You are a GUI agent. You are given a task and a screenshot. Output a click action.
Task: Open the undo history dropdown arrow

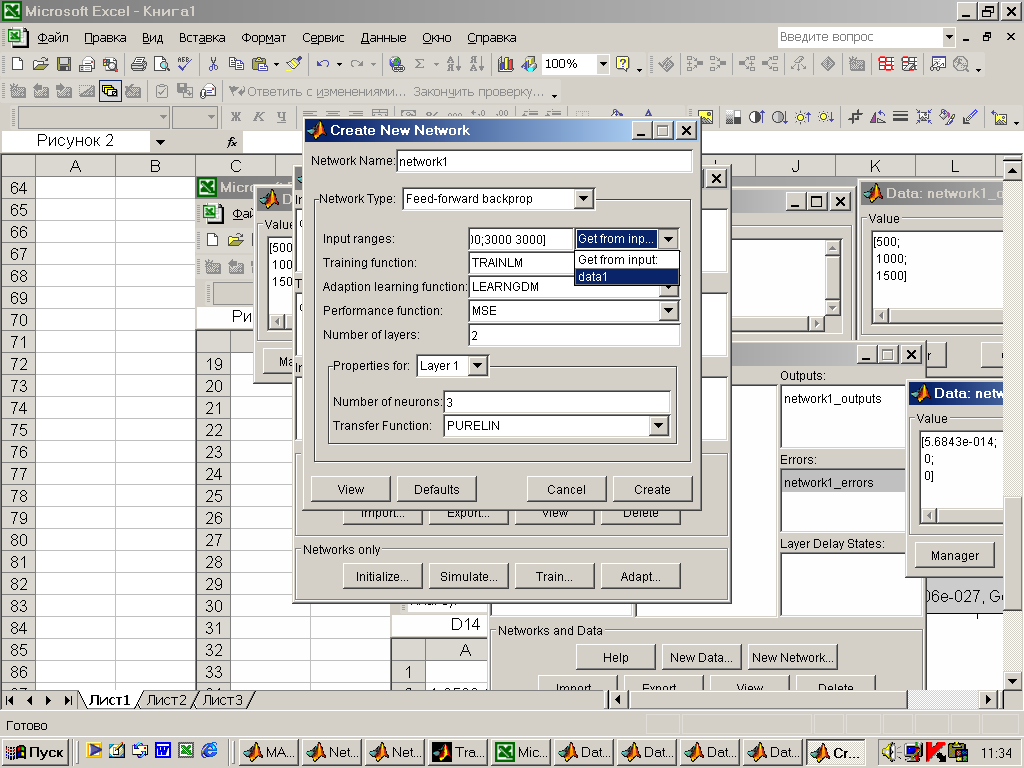pyautogui.click(x=339, y=64)
